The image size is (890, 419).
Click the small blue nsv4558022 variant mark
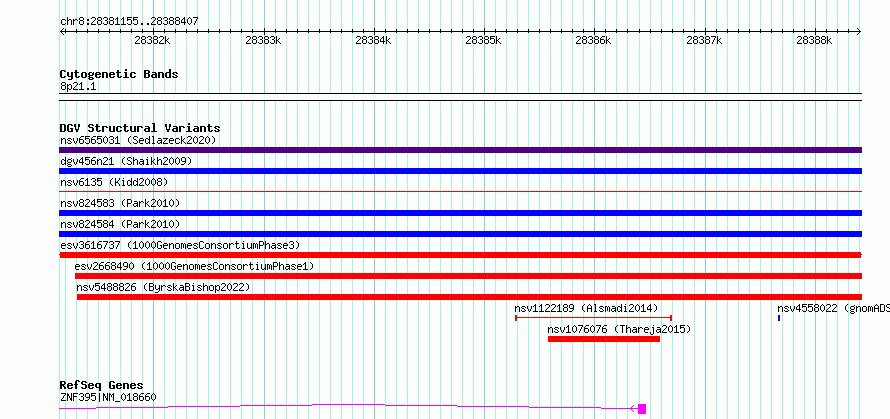(779, 318)
